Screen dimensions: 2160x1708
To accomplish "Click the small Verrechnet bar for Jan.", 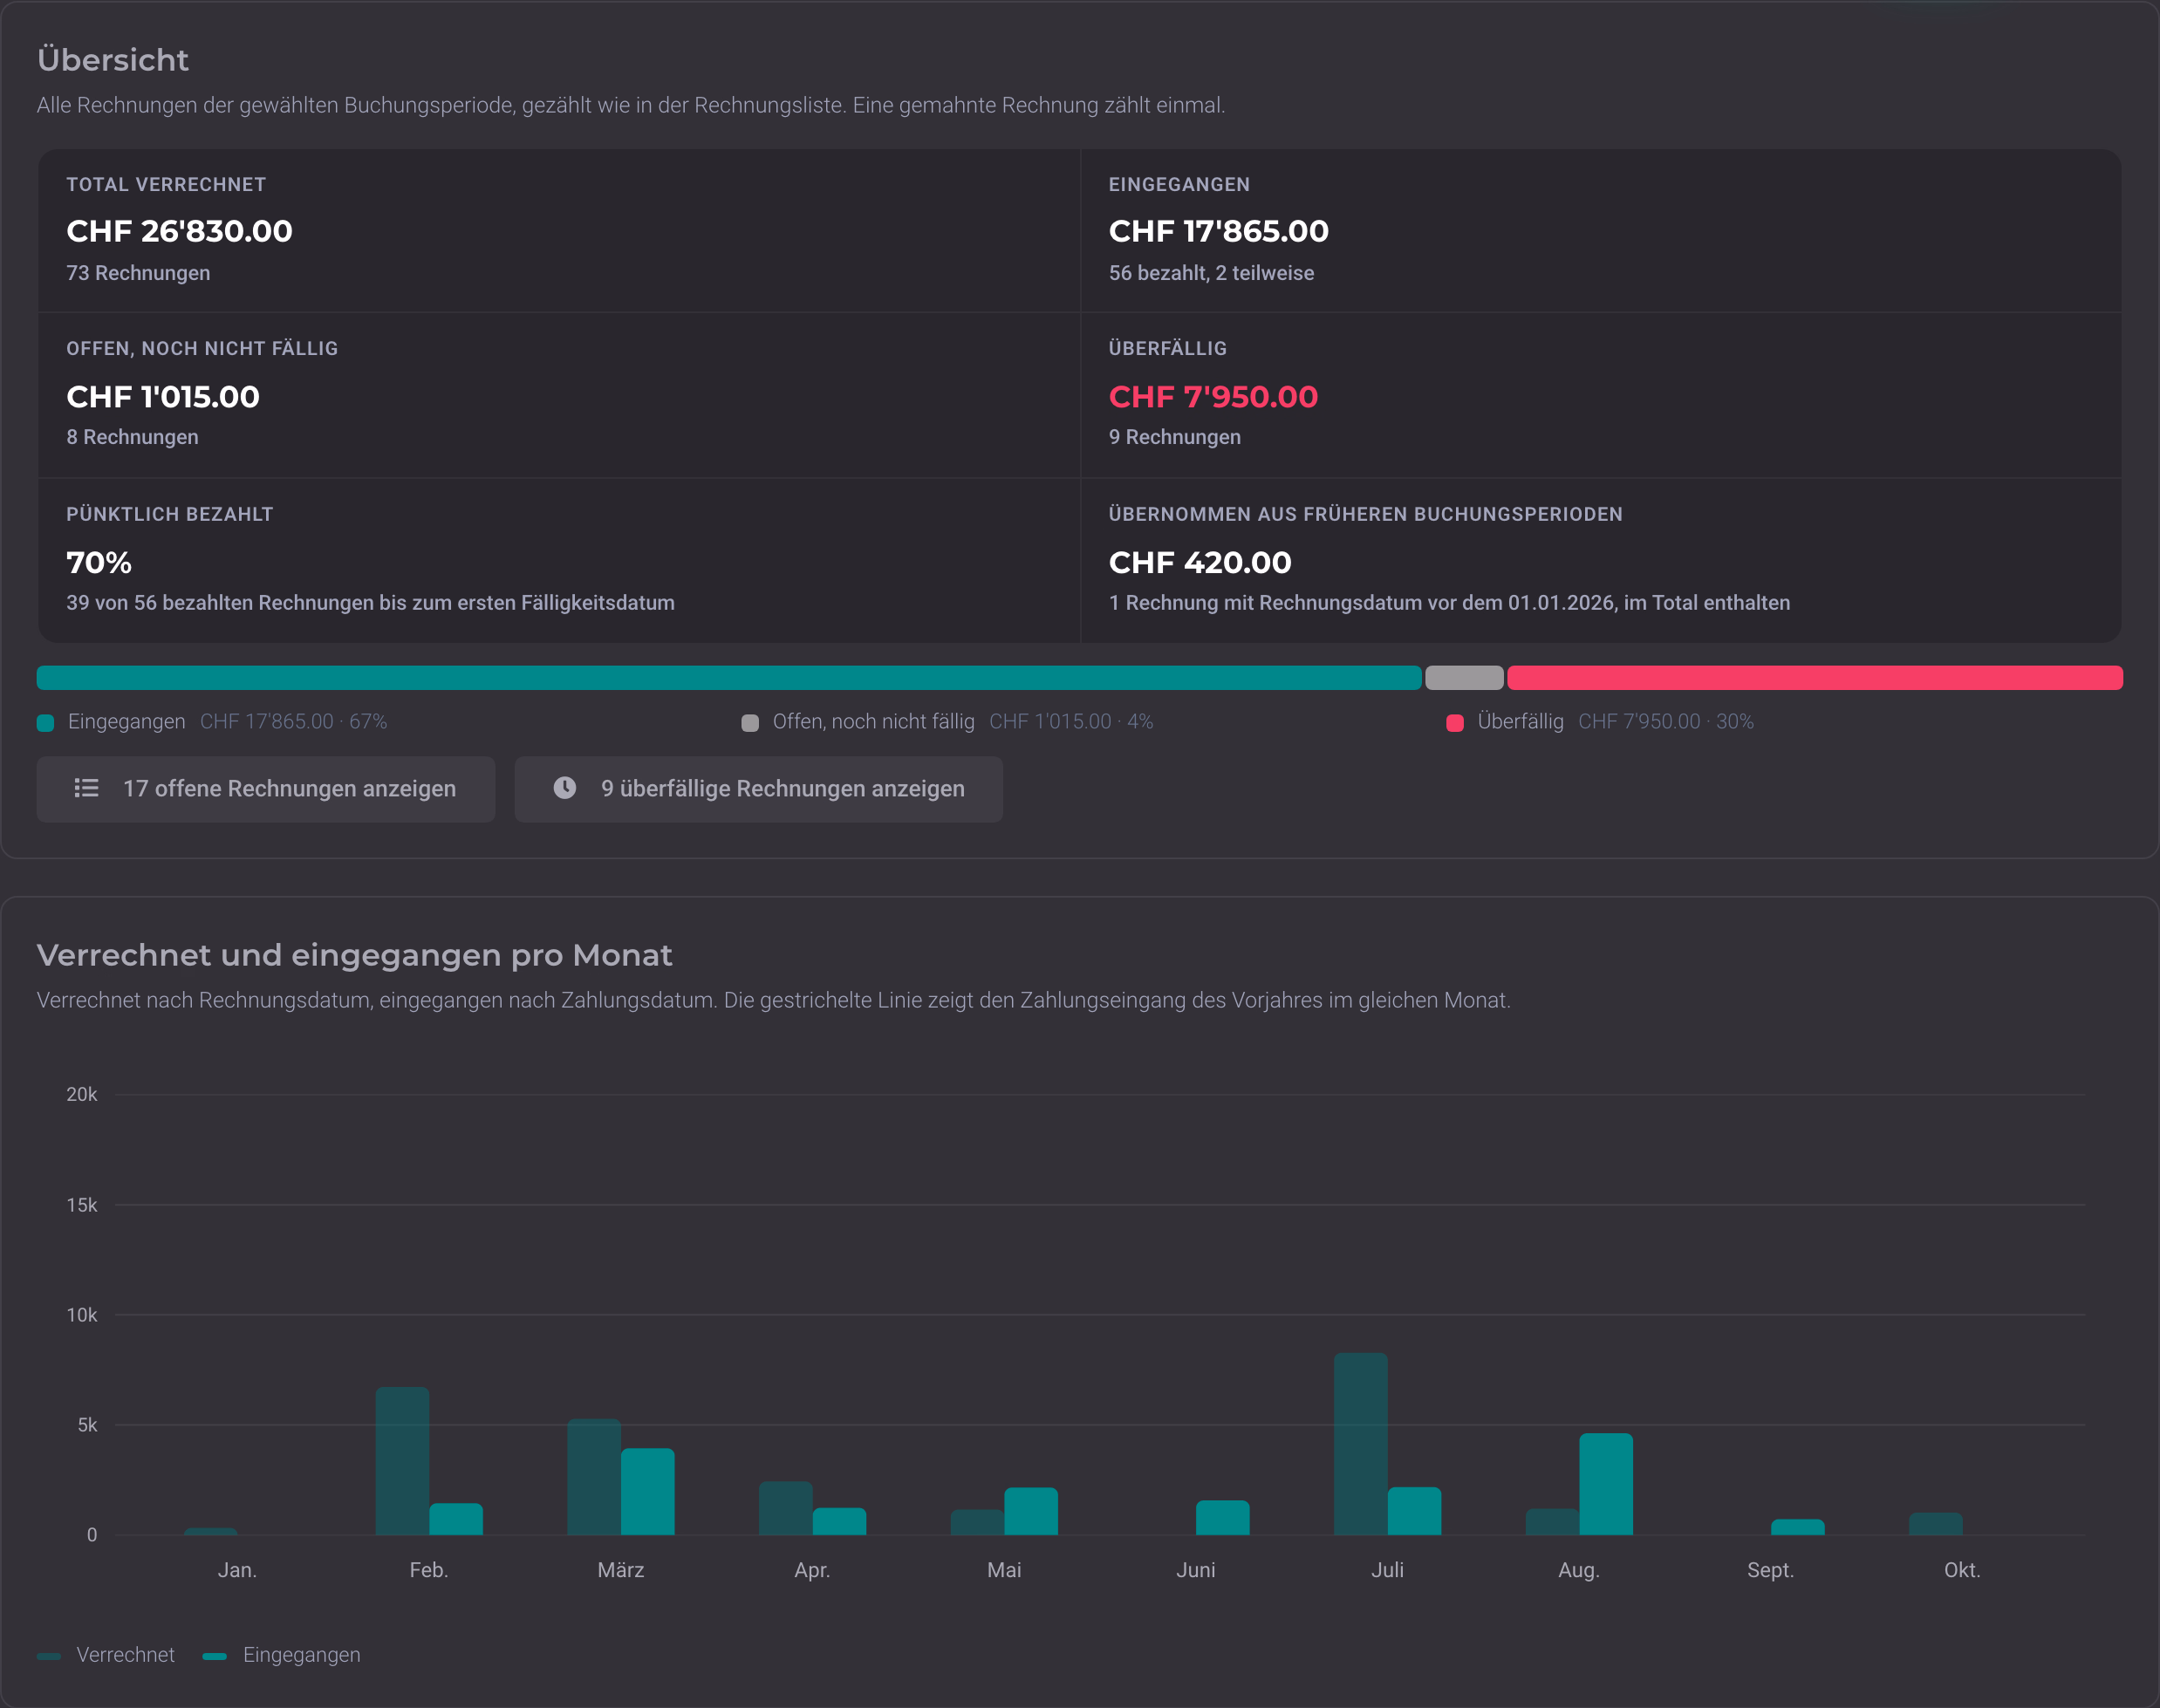I will click(211, 1531).
